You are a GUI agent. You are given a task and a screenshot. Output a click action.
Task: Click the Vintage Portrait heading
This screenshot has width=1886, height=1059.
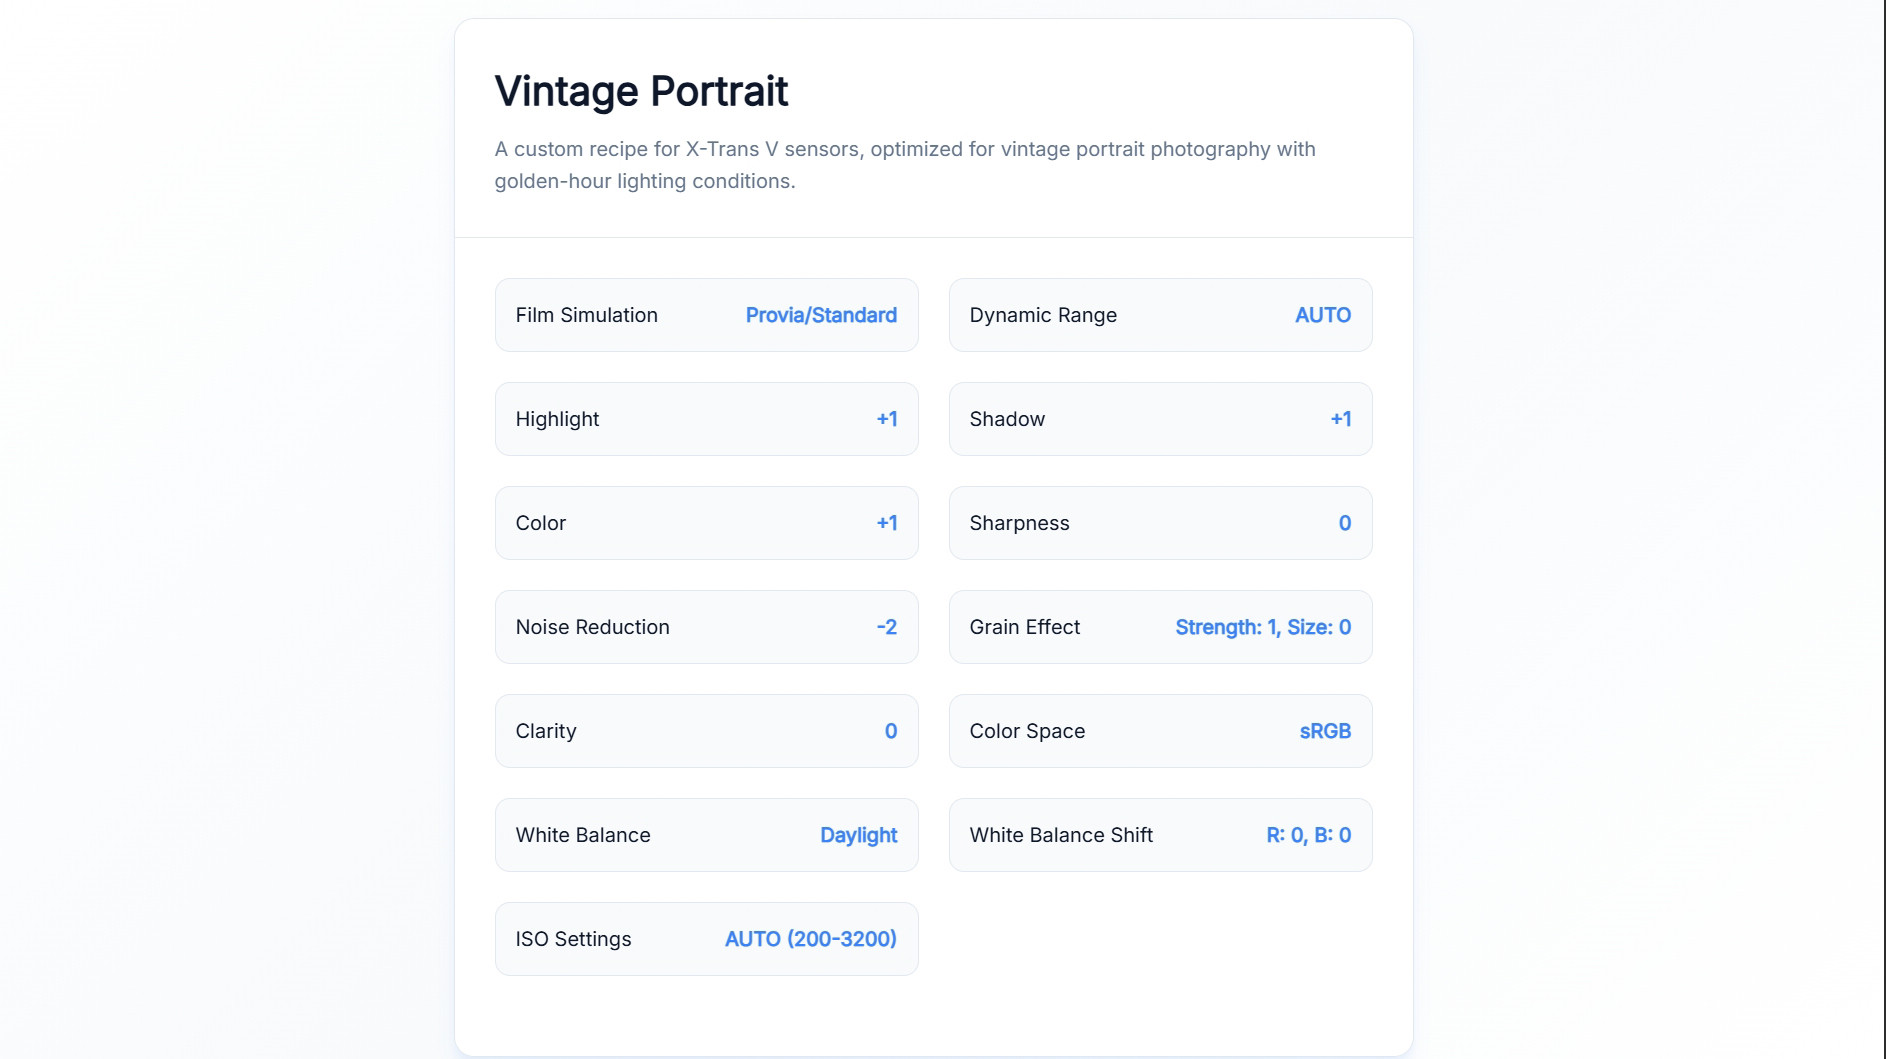tap(641, 91)
